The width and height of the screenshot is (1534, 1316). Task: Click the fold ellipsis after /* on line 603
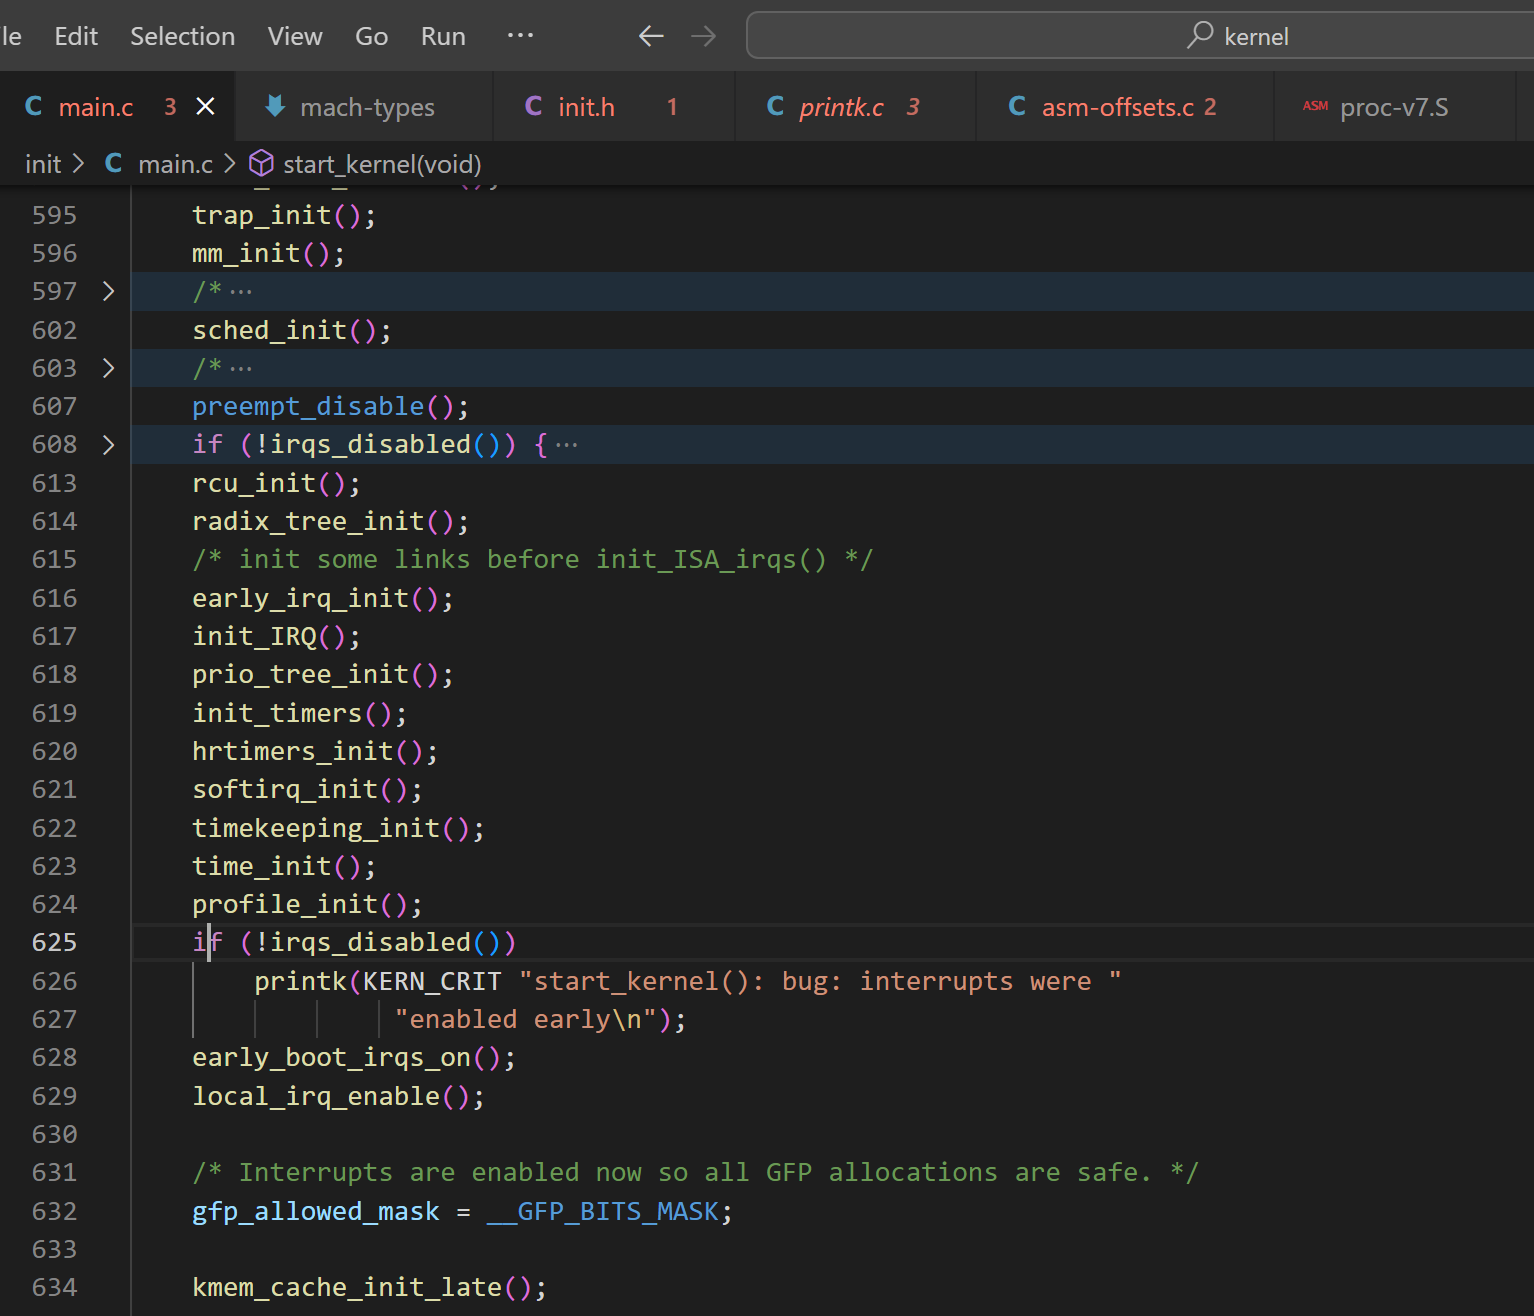click(x=241, y=369)
